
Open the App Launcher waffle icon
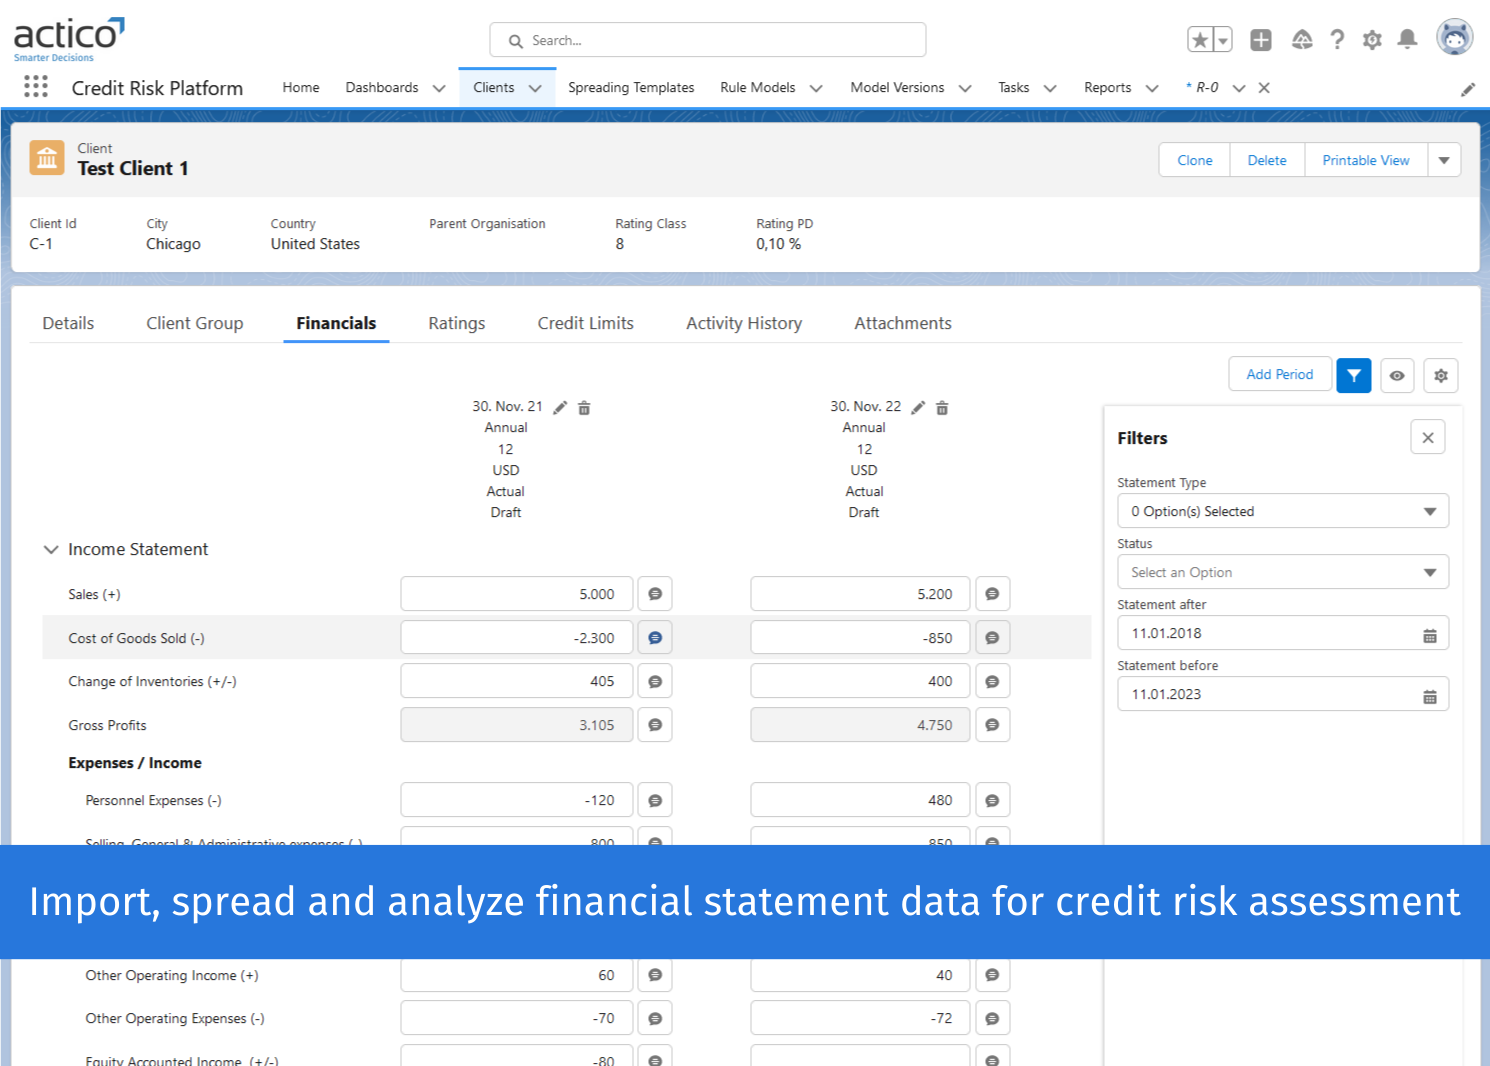35,87
